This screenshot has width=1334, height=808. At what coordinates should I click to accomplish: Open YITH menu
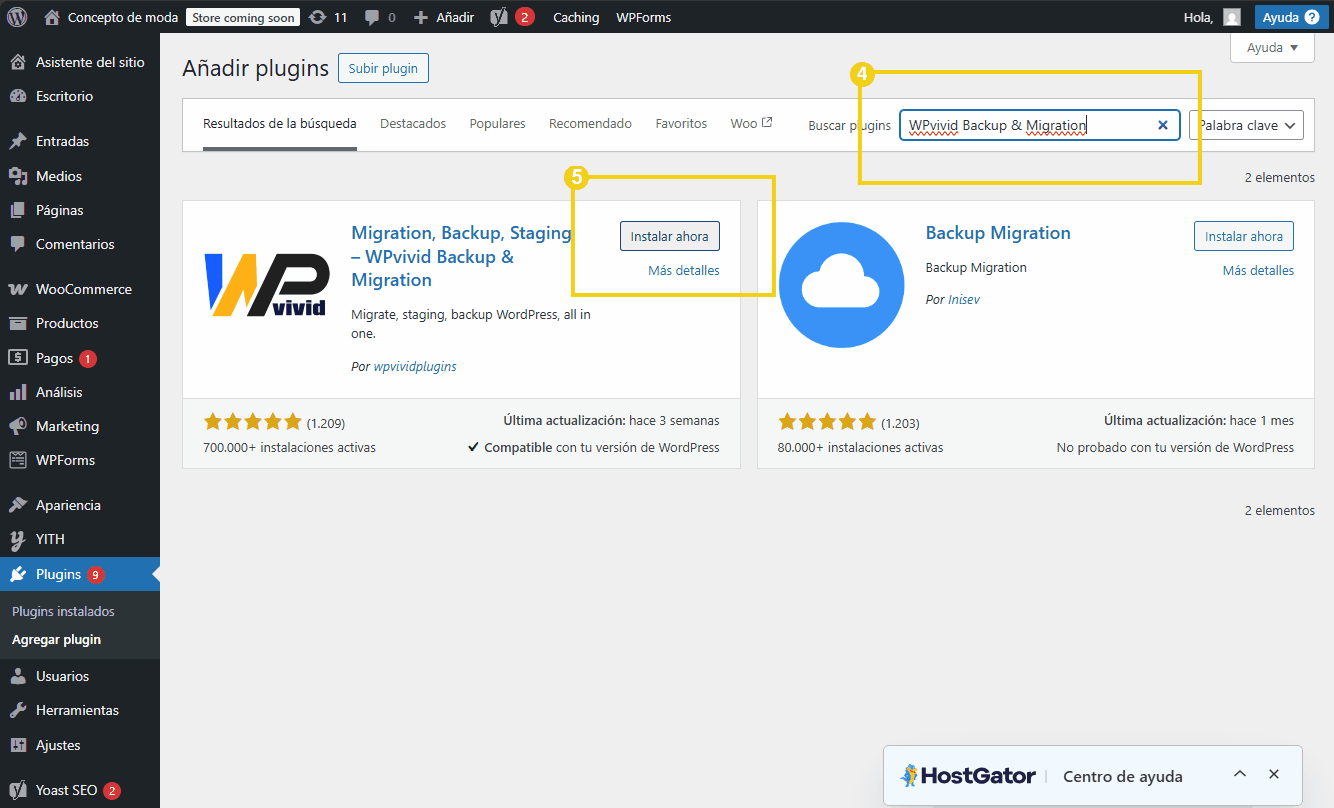[80, 539]
